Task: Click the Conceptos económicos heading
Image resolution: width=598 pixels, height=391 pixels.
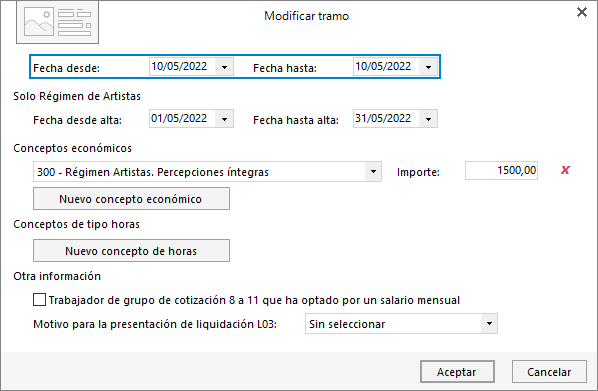Action: click(x=72, y=148)
